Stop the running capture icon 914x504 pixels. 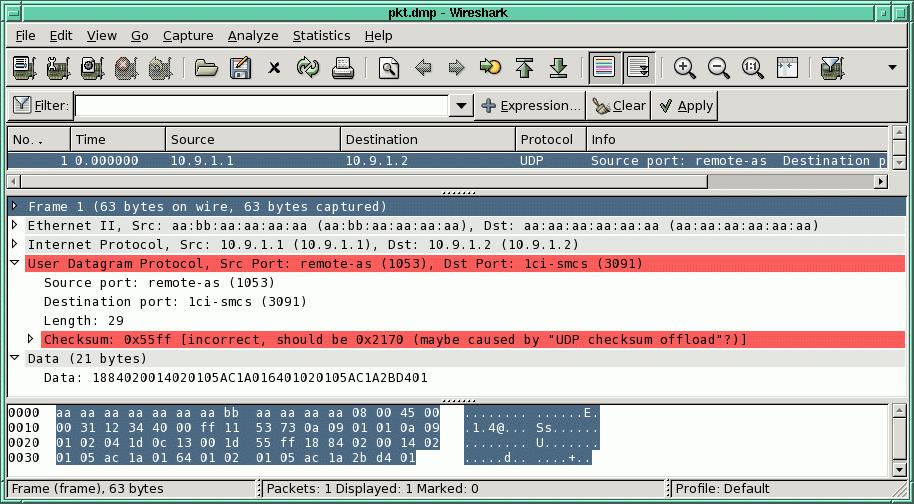pyautogui.click(x=126, y=68)
